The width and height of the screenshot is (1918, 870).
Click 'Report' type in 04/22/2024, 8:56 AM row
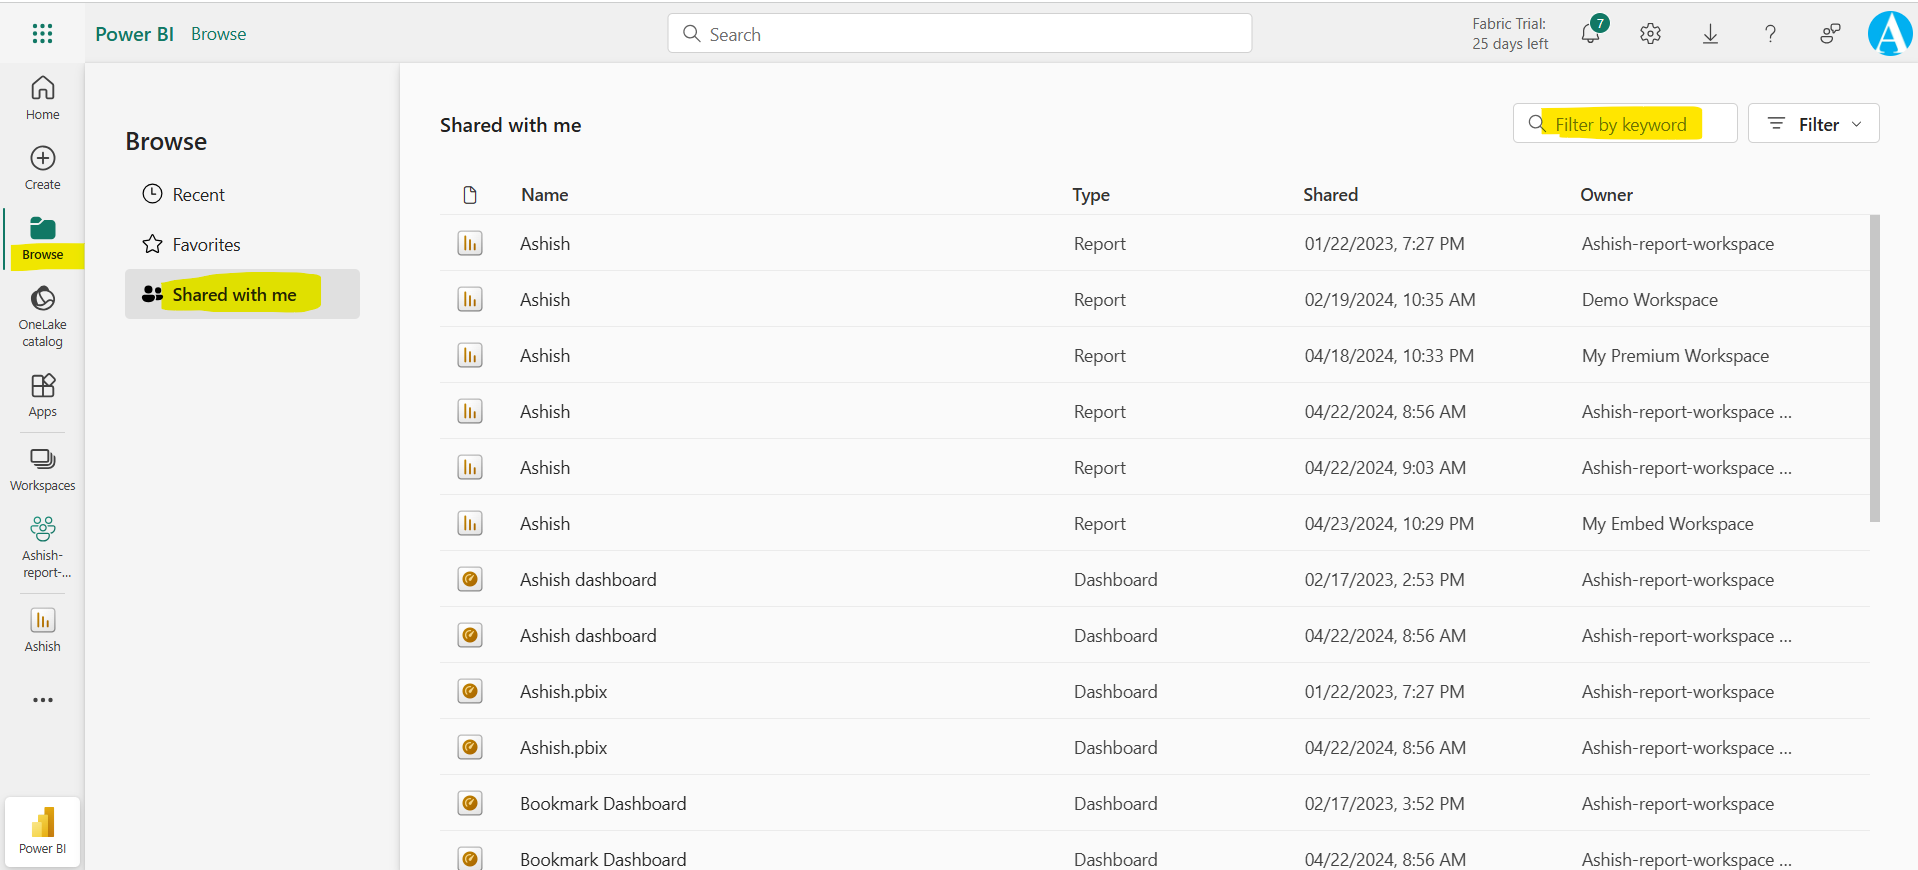1099,411
